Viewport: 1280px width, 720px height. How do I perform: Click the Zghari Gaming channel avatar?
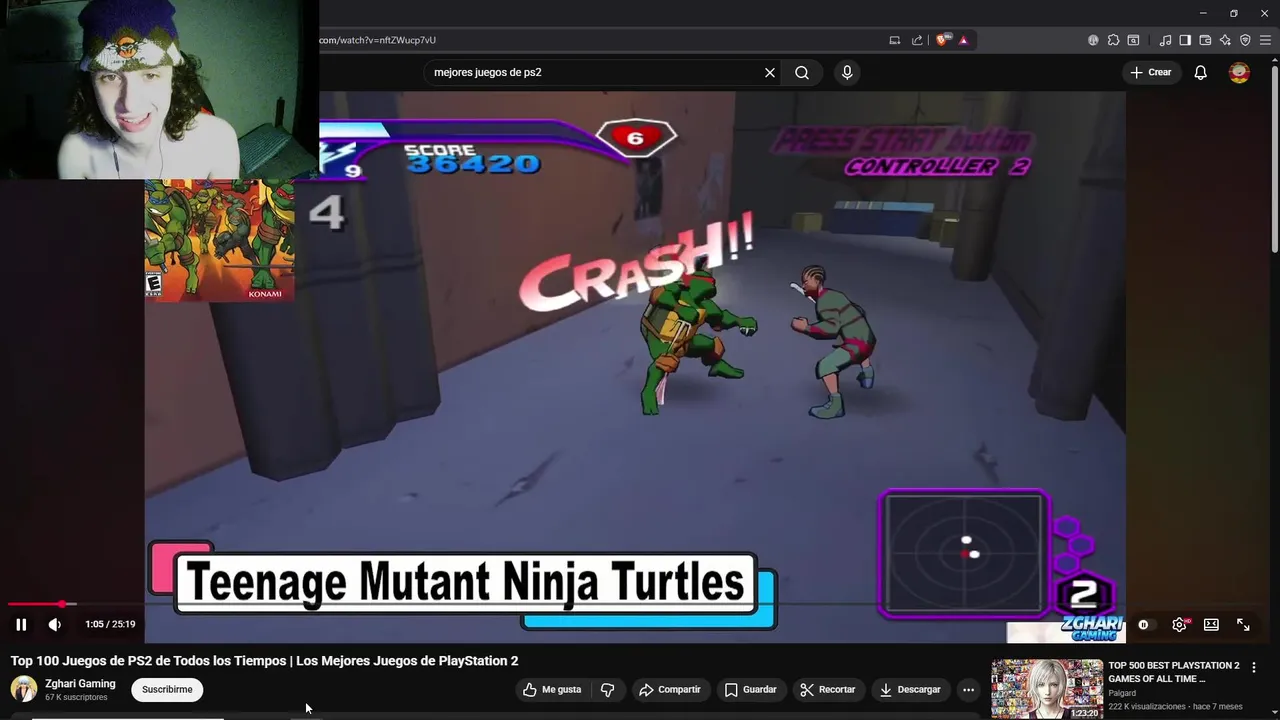coord(23,689)
